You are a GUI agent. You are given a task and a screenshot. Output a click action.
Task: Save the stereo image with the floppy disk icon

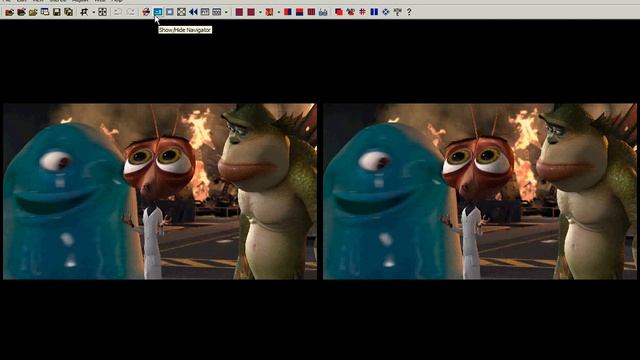tap(57, 12)
